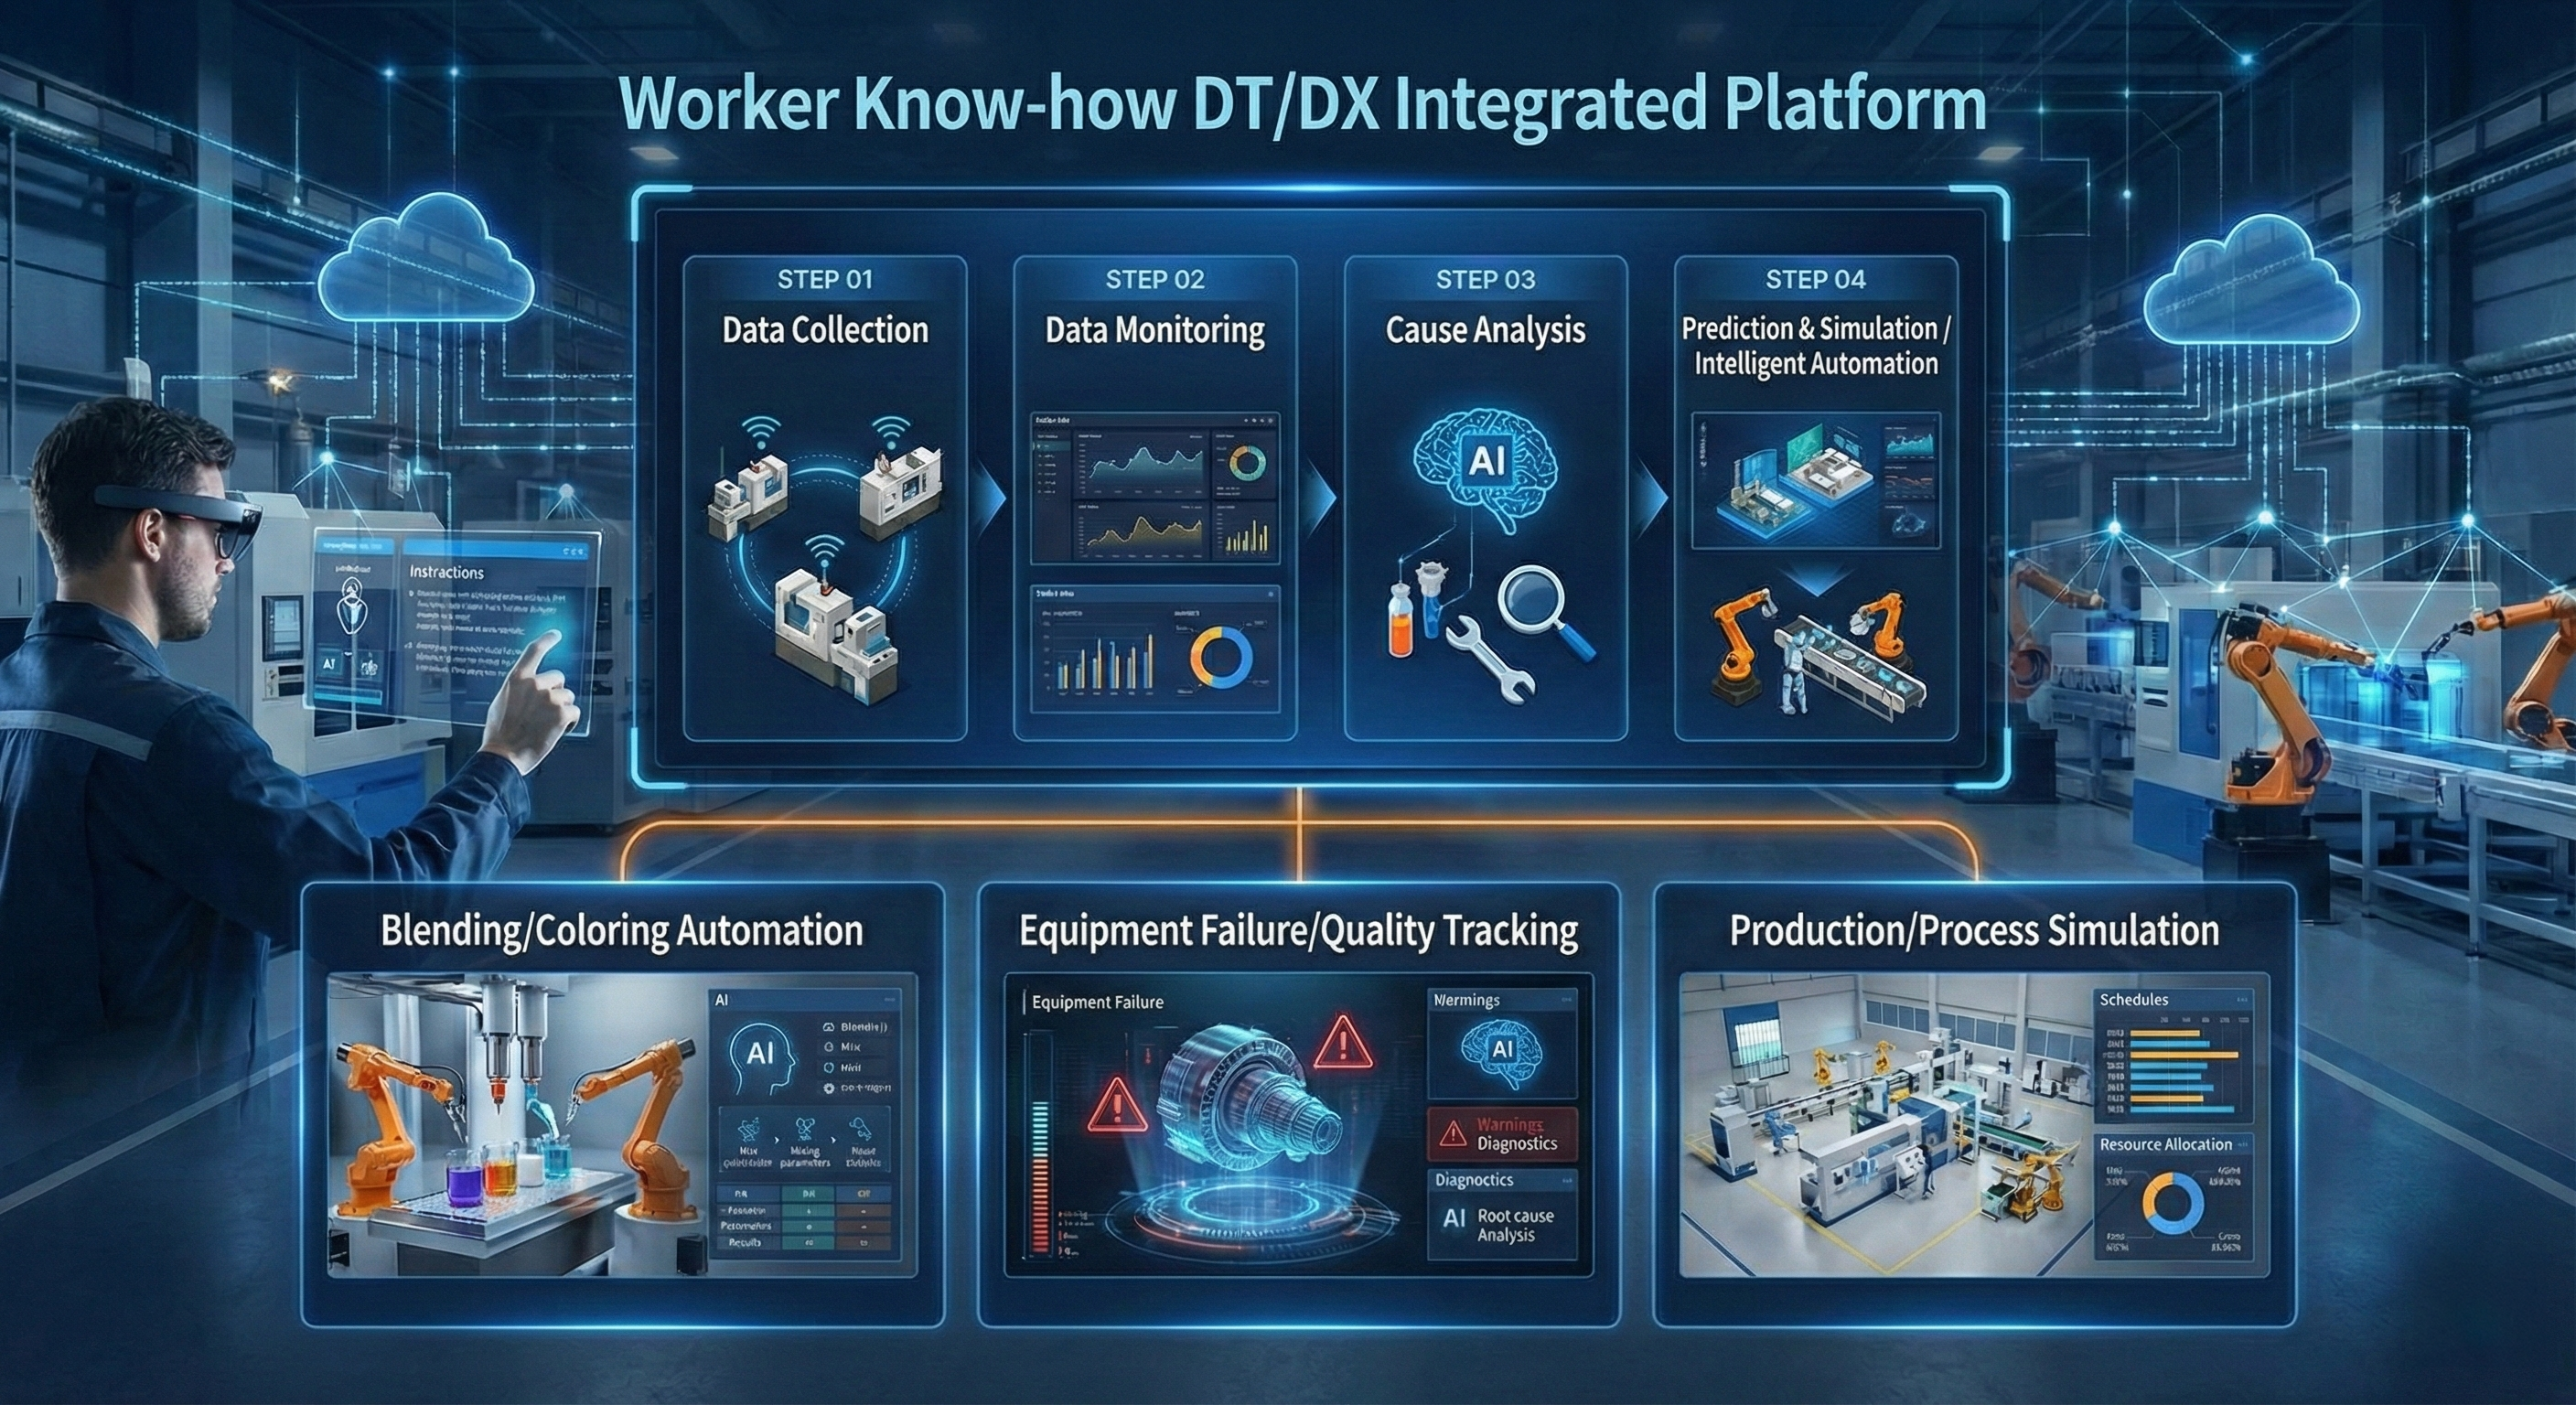Image resolution: width=2576 pixels, height=1405 pixels.
Task: Tap the AI tile on the worker's AR panel
Action: tap(330, 663)
